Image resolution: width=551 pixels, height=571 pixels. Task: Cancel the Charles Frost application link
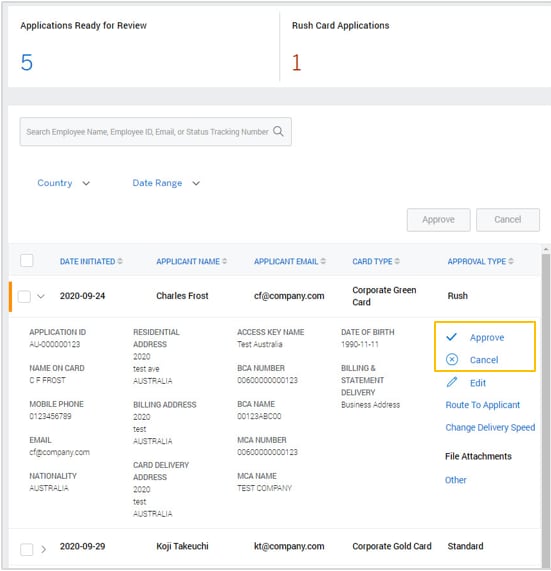tap(484, 360)
